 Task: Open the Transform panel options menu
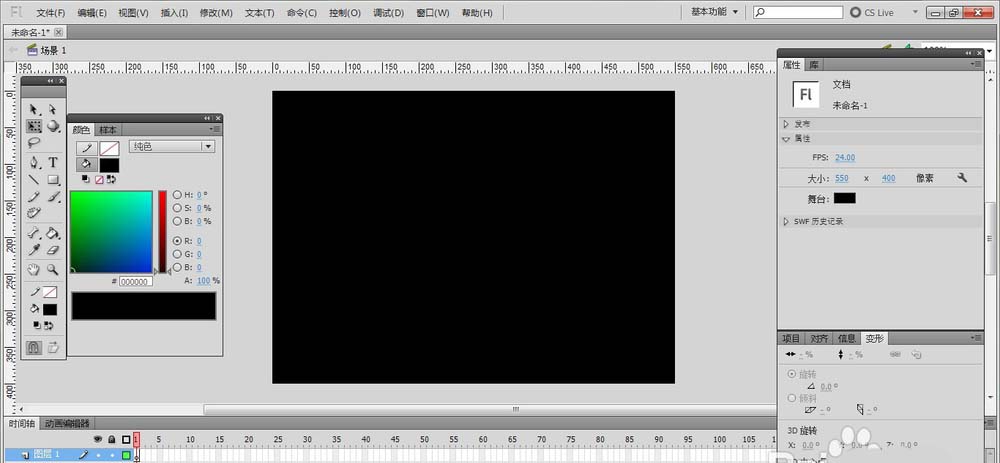[976, 338]
